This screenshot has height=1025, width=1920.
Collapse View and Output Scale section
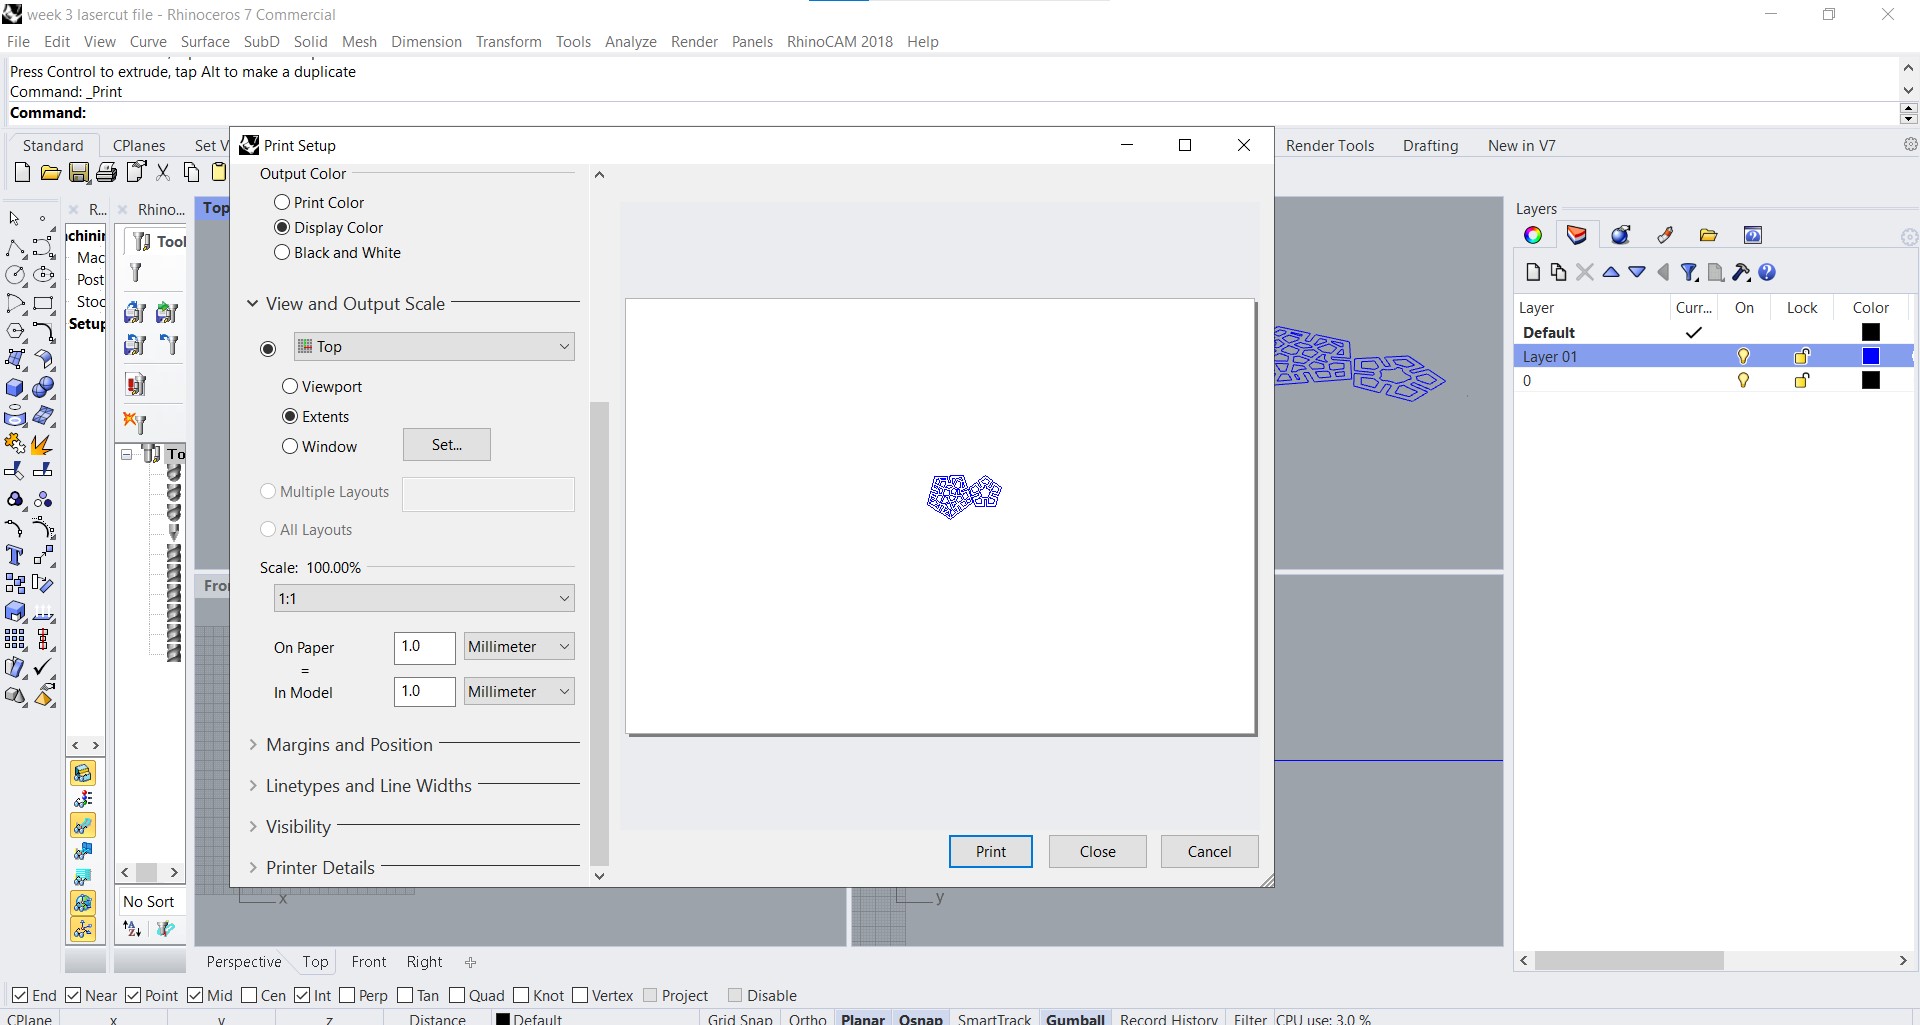253,303
